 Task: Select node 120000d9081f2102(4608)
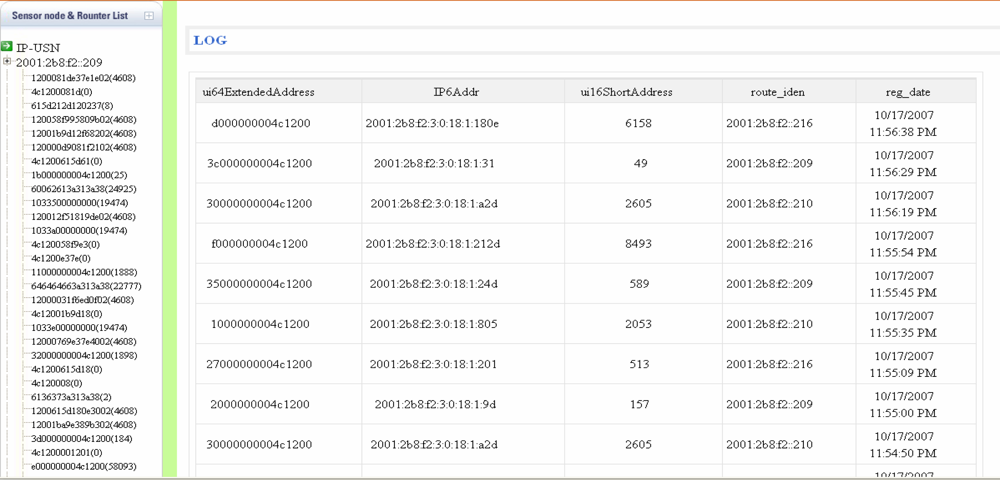pos(83,147)
